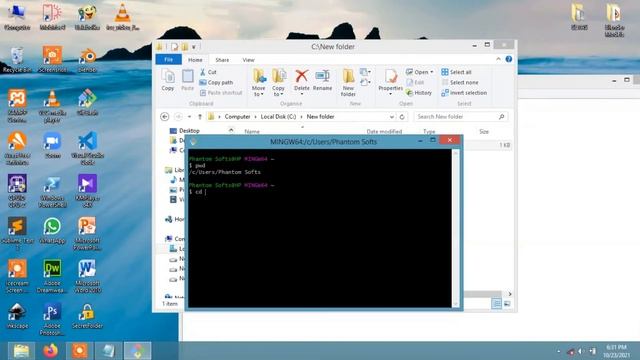
Task: Sort by the Name column header
Action: pos(252,131)
